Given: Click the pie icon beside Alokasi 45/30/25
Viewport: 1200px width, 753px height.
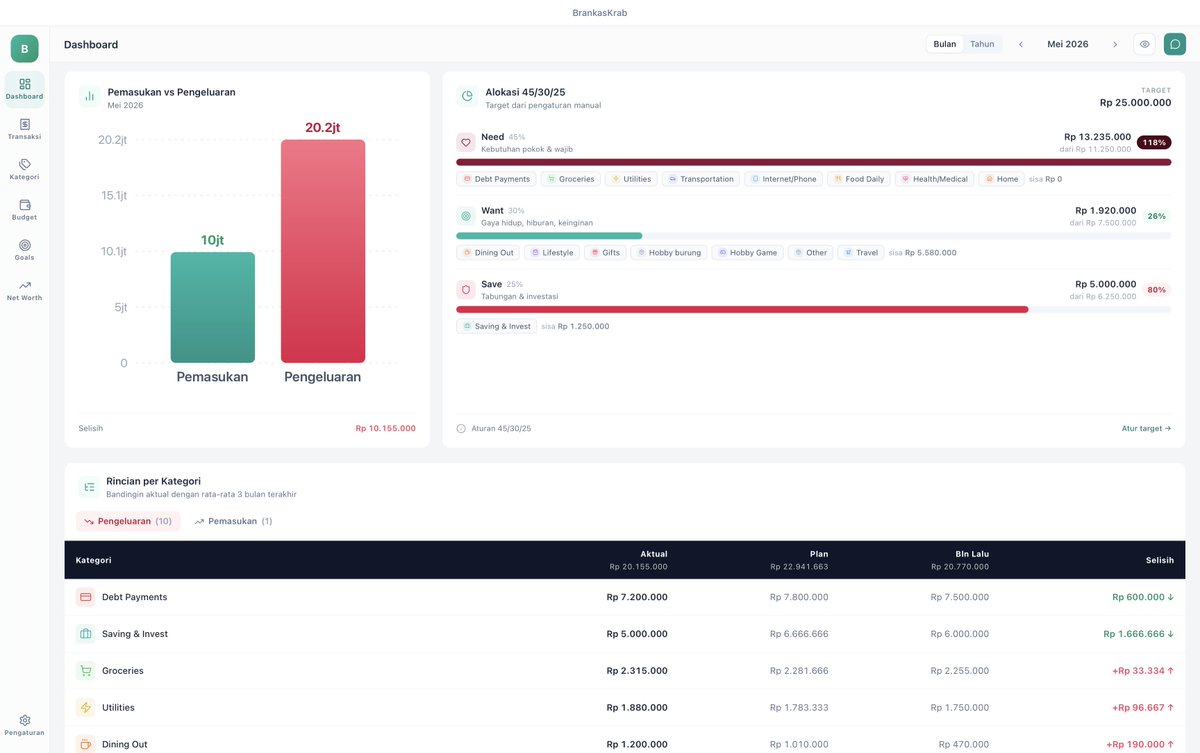Looking at the screenshot, I should point(467,96).
